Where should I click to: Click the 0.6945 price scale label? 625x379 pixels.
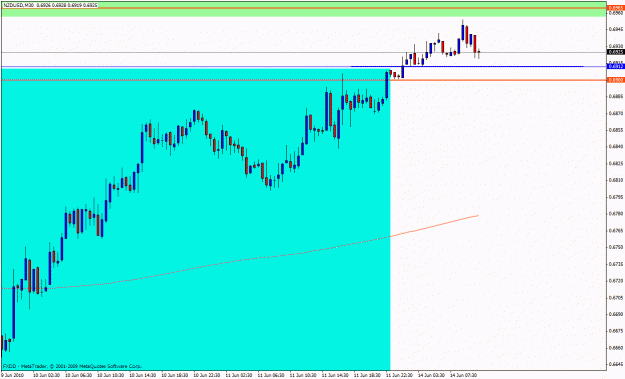tap(616, 29)
